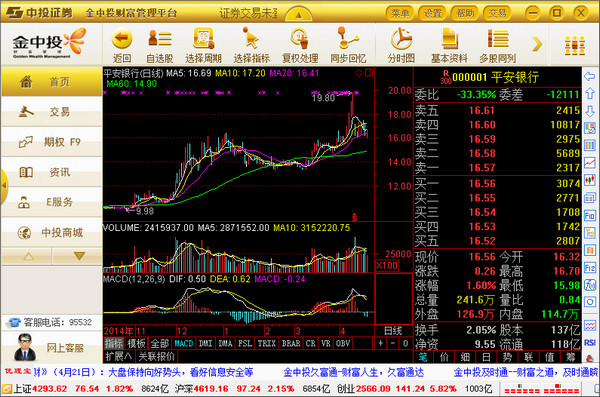Click the 关联报价 button
Viewport: 600px width, 397px height.
click(157, 357)
